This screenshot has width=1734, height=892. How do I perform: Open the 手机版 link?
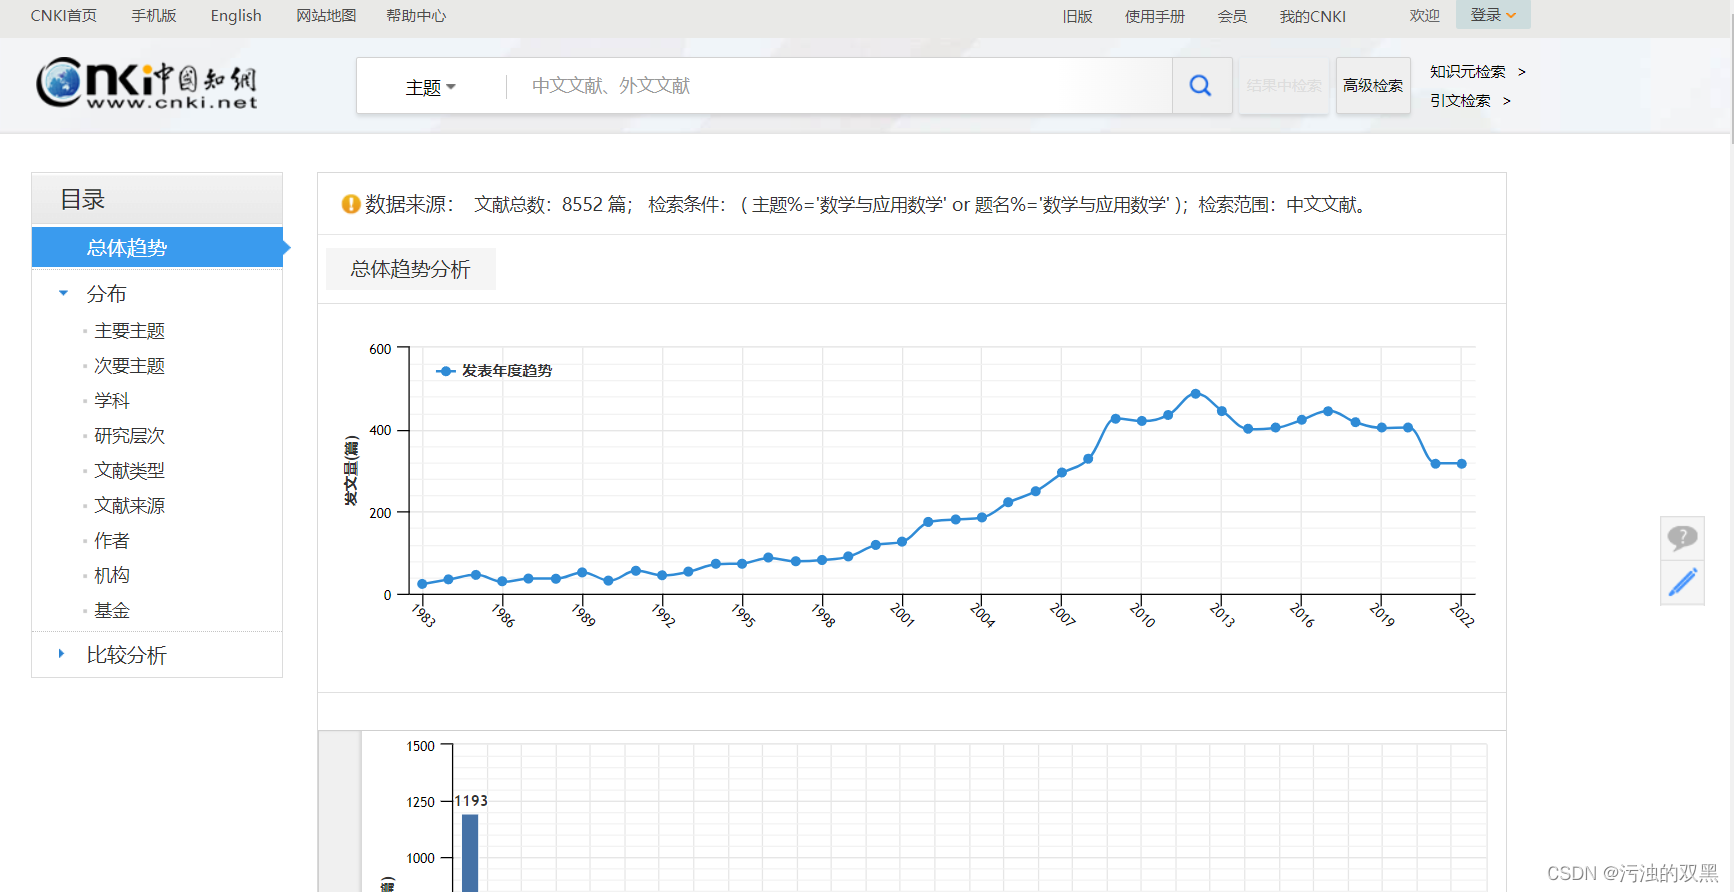coord(154,16)
